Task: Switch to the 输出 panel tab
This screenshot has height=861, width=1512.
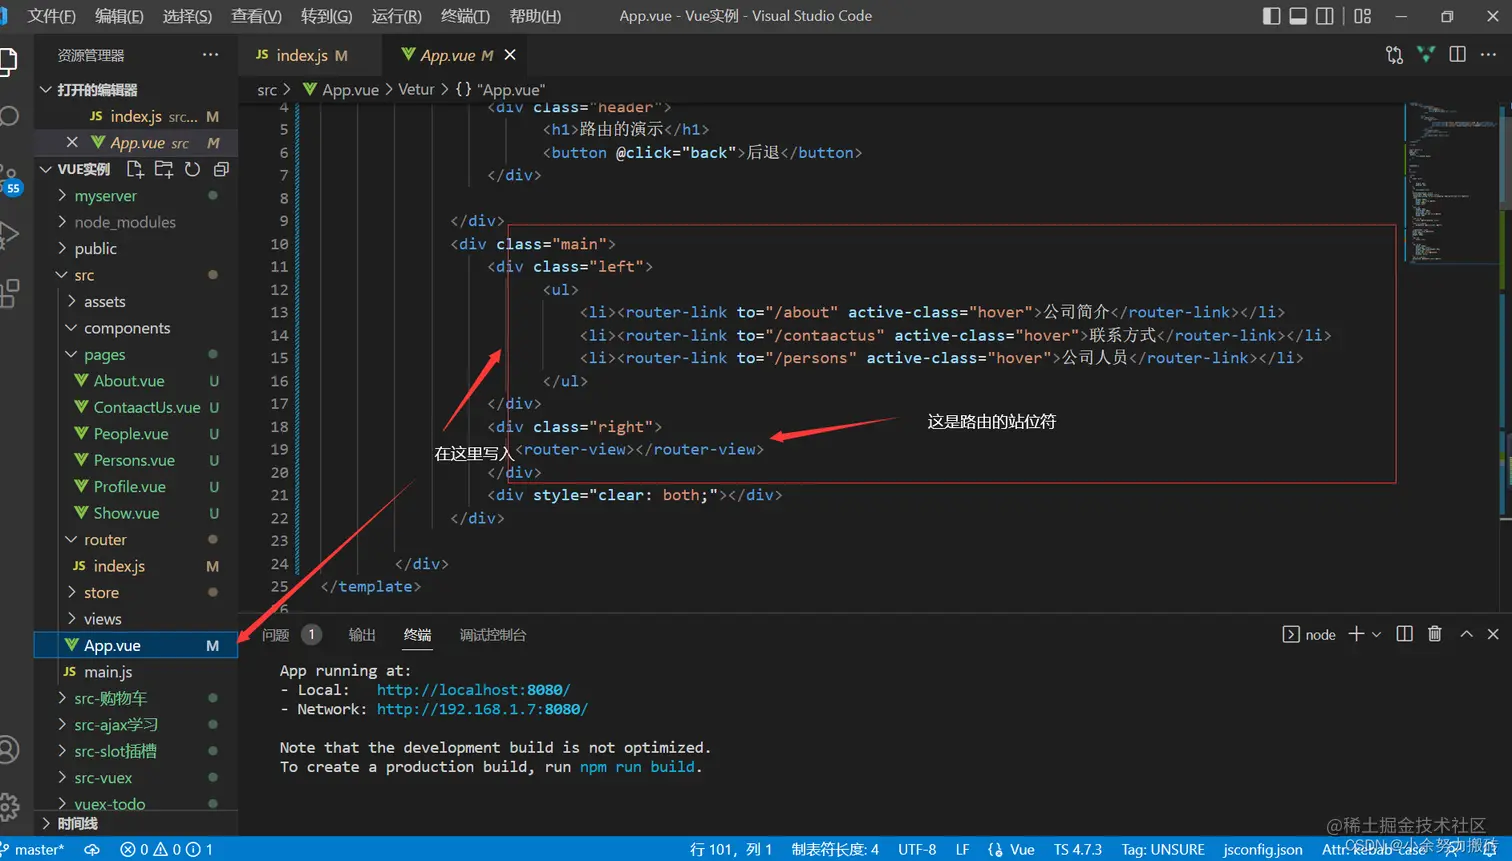Action: (x=362, y=634)
